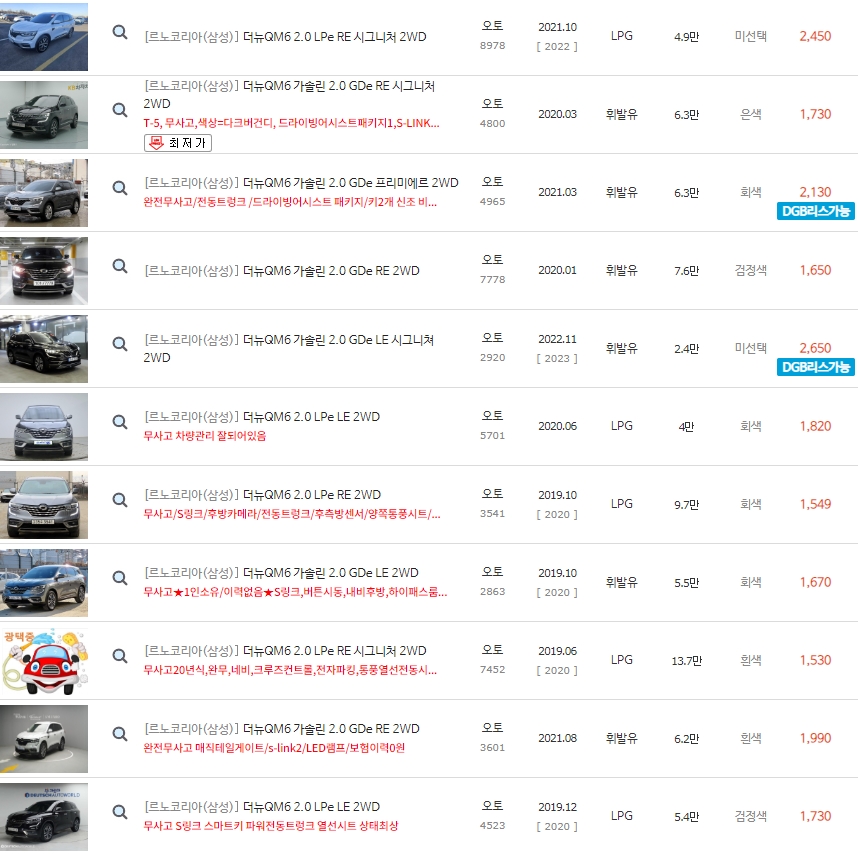Viewport: 858px width, 854px height.
Task: Click price 2,450
Action: tap(815, 36)
